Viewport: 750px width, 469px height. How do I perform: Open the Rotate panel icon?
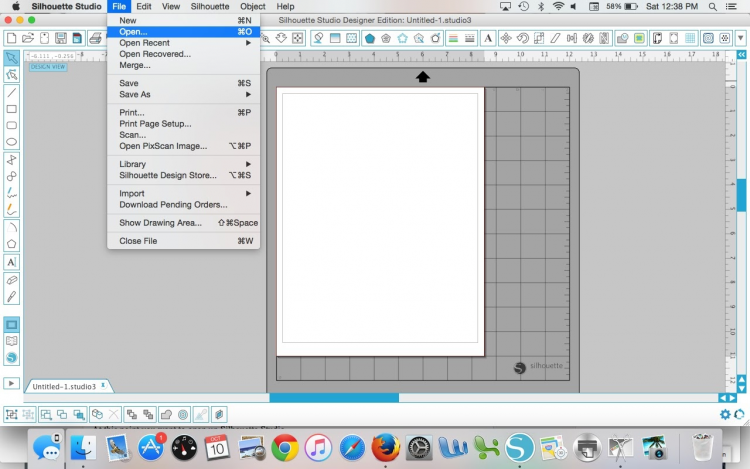(x=523, y=38)
